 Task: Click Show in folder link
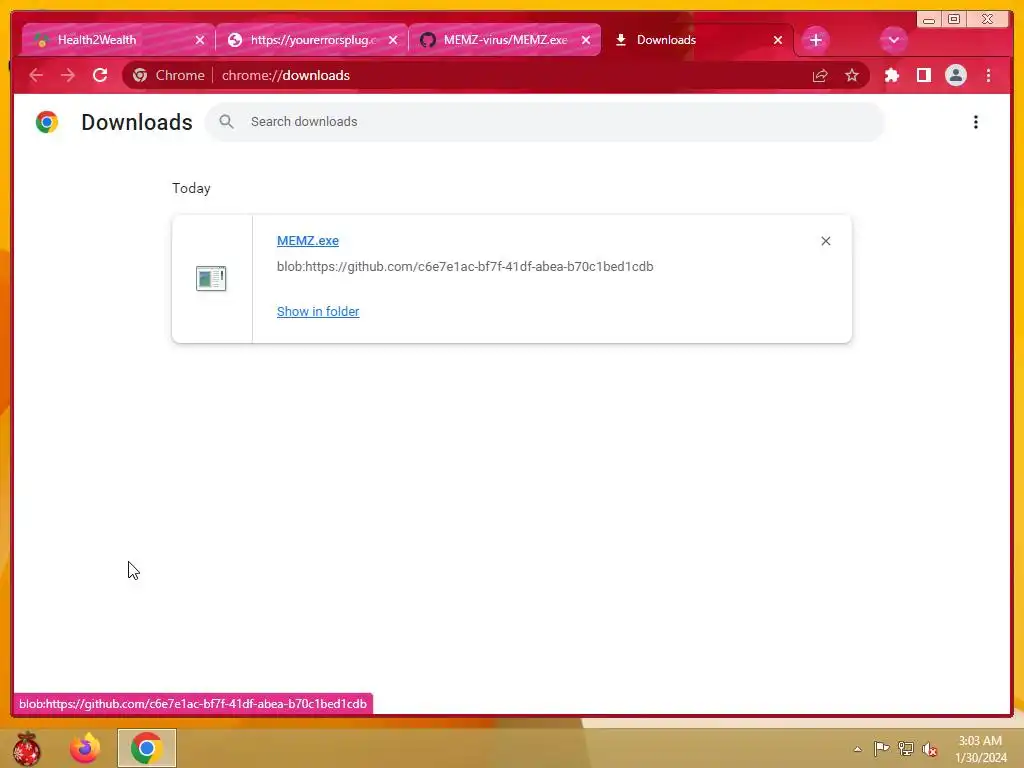[x=318, y=312]
